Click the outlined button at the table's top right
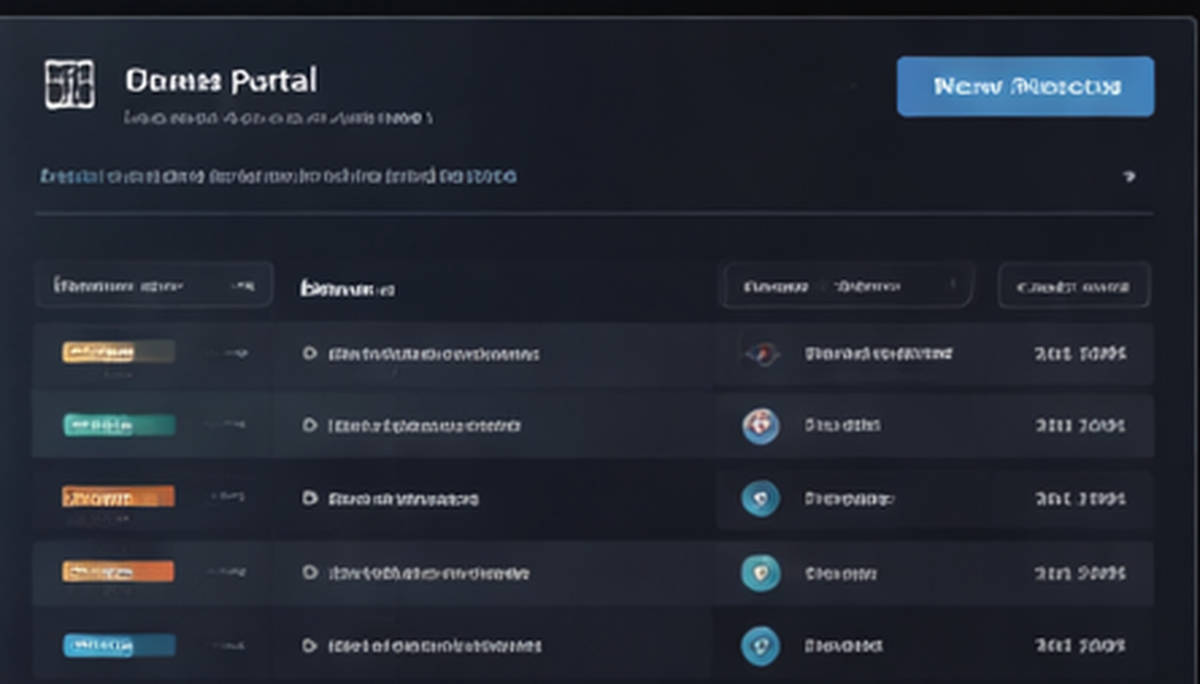This screenshot has width=1200, height=684. click(x=1073, y=284)
